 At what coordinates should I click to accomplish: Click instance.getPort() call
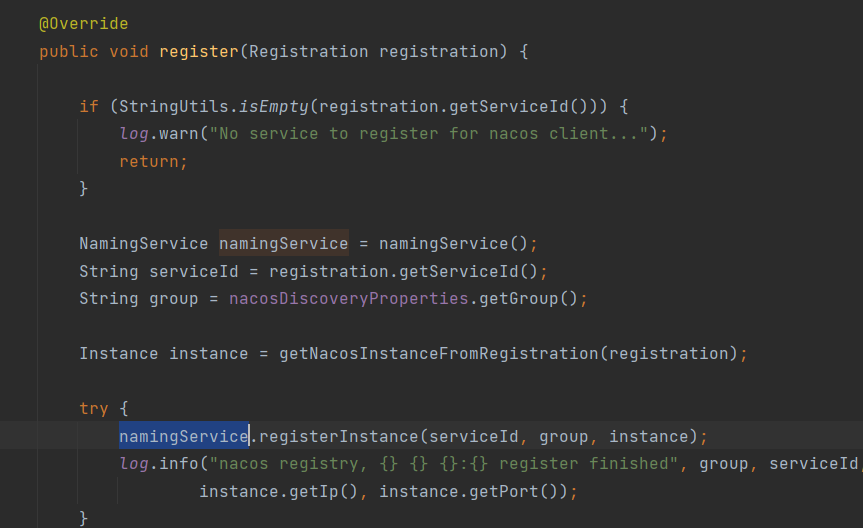[468, 491]
